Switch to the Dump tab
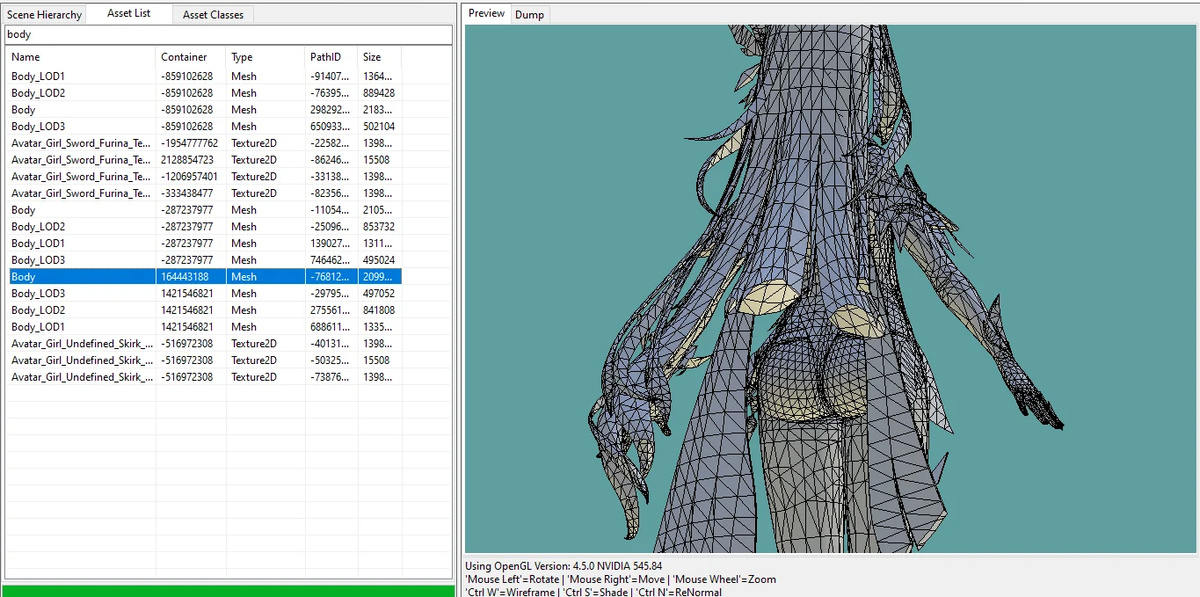This screenshot has height=597, width=1200. pos(529,15)
